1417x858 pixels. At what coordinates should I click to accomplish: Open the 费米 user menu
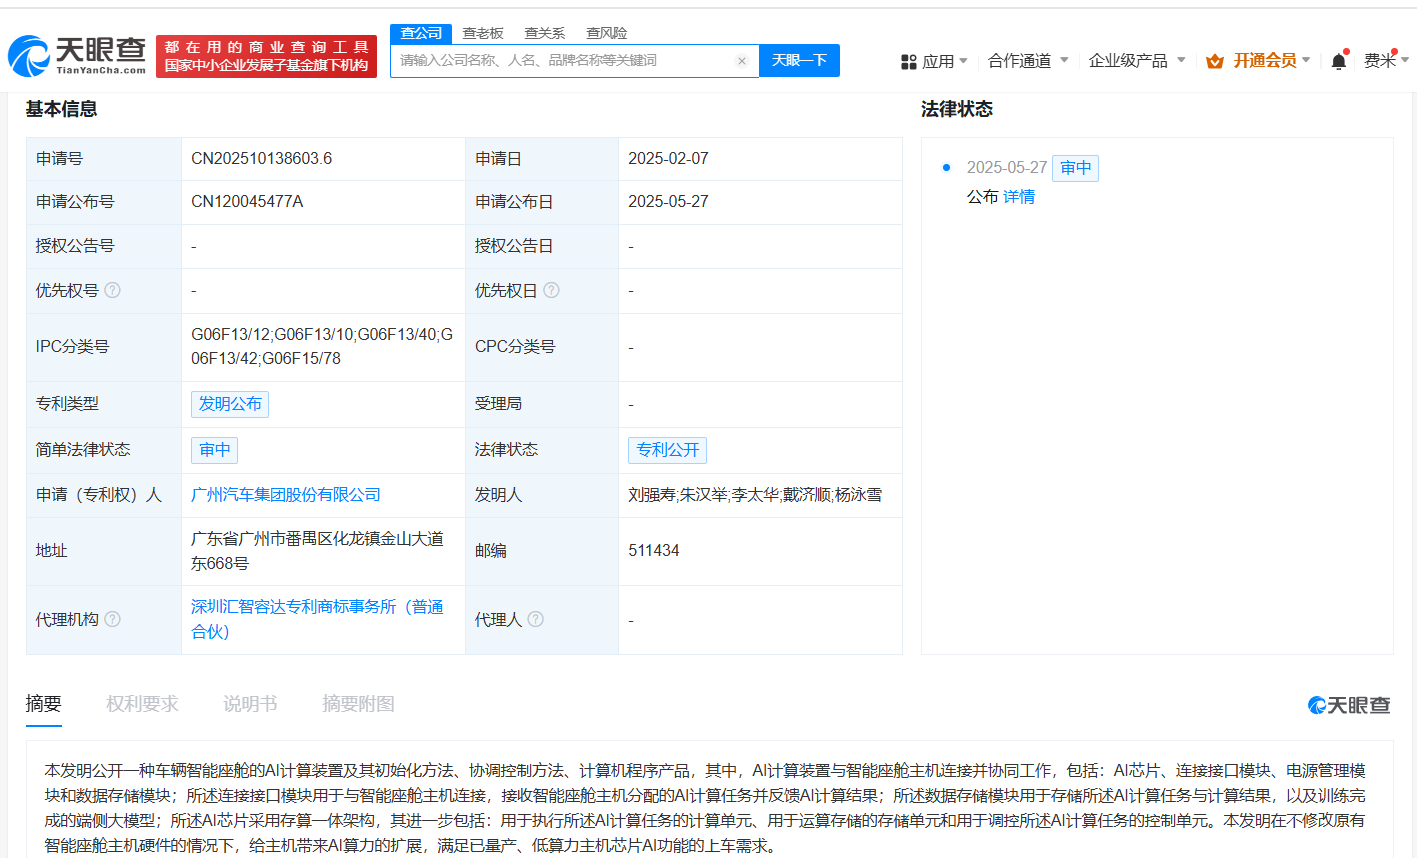(1386, 61)
